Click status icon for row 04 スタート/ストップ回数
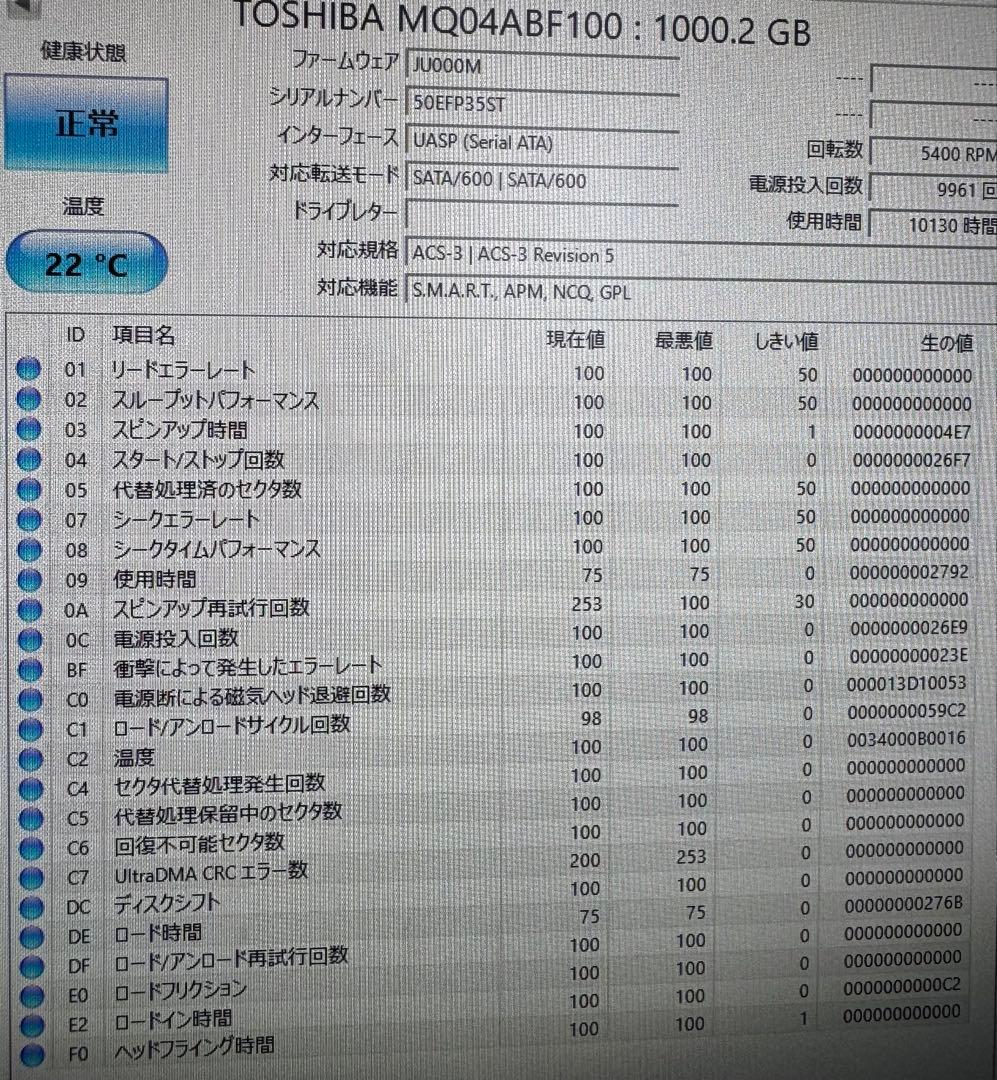The image size is (997, 1080). (x=29, y=459)
